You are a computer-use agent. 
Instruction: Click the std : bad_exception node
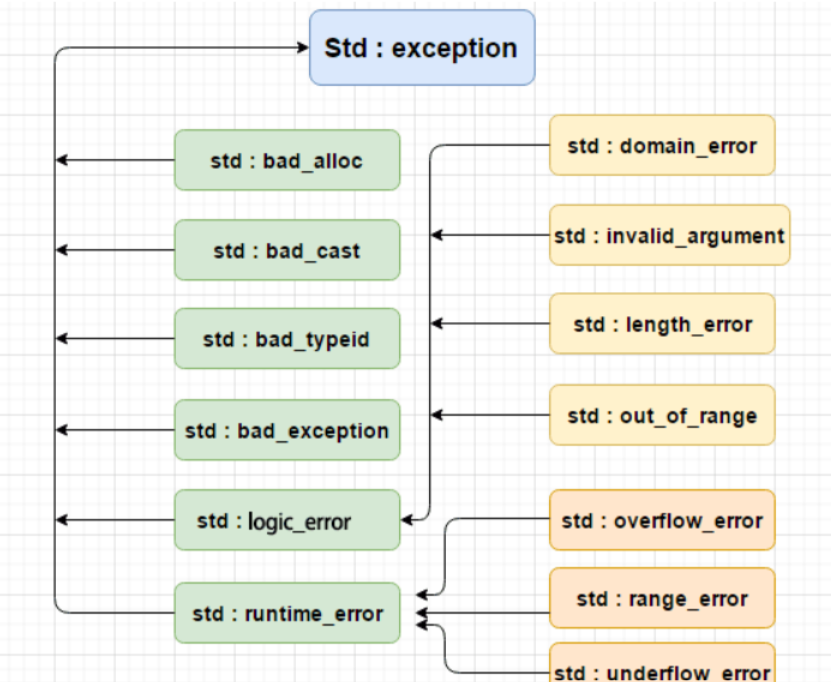287,430
